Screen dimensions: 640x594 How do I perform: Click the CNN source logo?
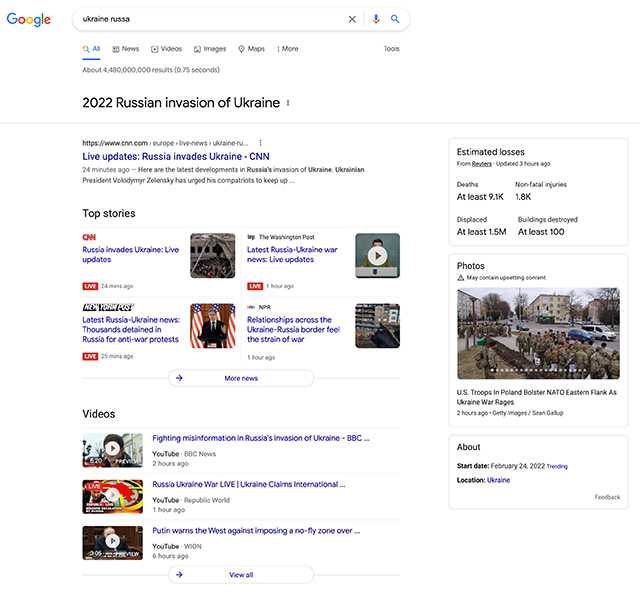[89, 237]
